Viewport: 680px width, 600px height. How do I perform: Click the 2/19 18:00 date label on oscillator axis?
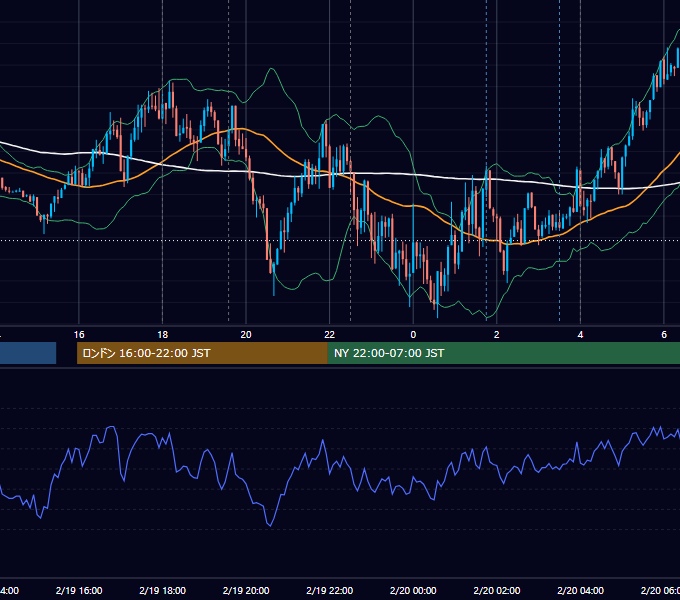tap(163, 590)
